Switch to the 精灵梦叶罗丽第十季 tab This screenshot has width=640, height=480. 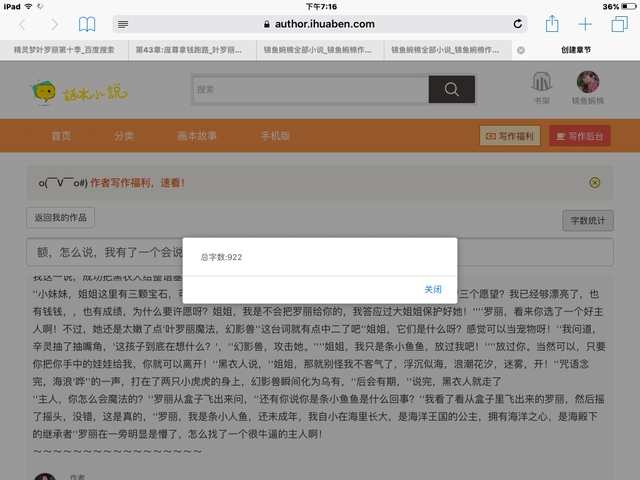65,49
